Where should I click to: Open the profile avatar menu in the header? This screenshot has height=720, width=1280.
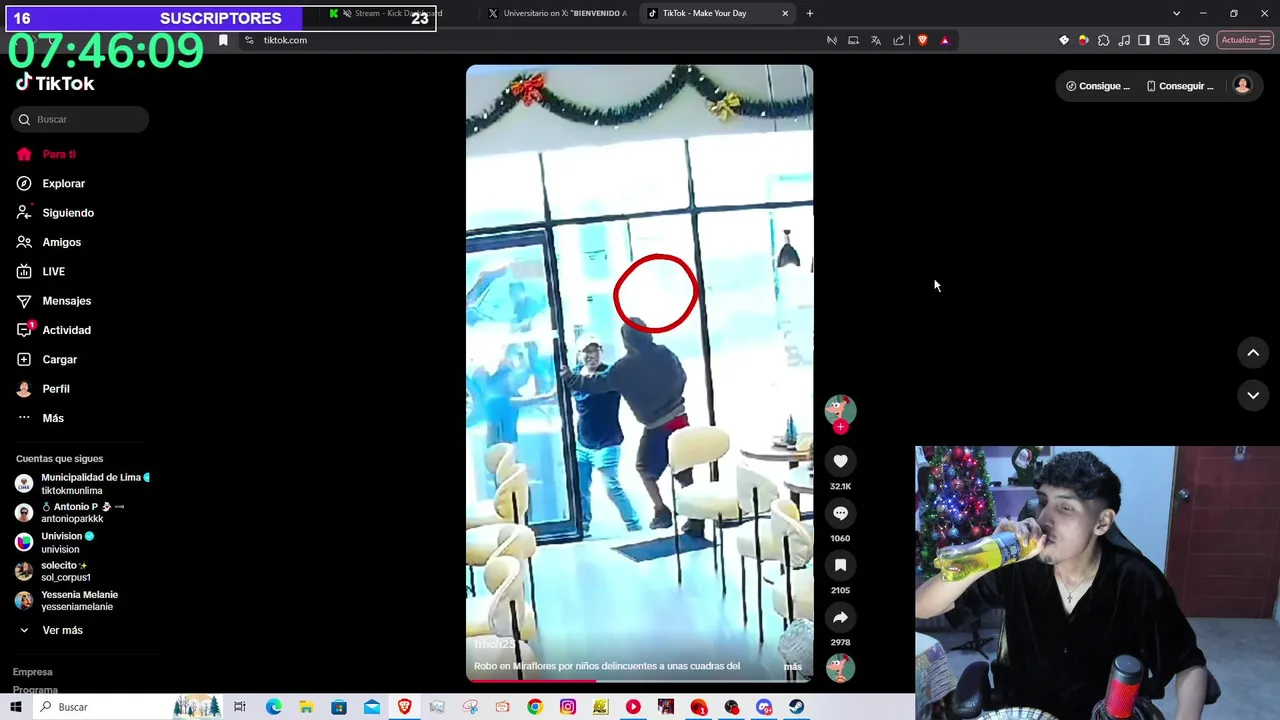click(x=1243, y=86)
